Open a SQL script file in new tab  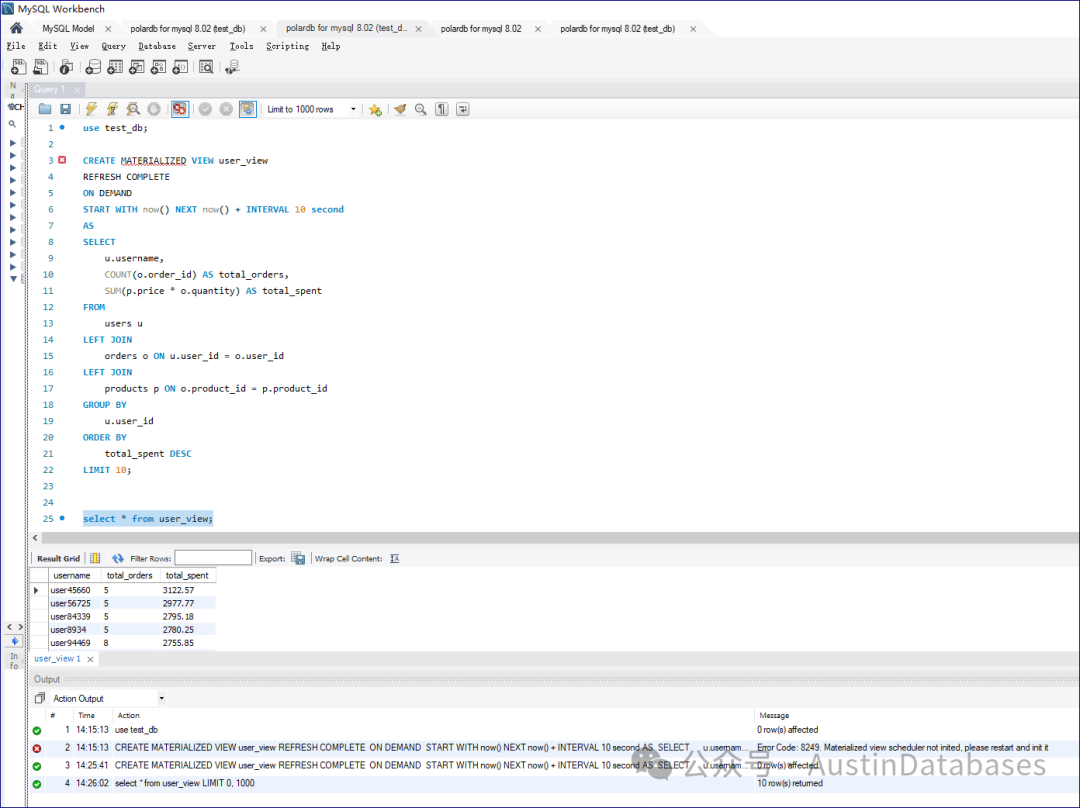point(41,67)
